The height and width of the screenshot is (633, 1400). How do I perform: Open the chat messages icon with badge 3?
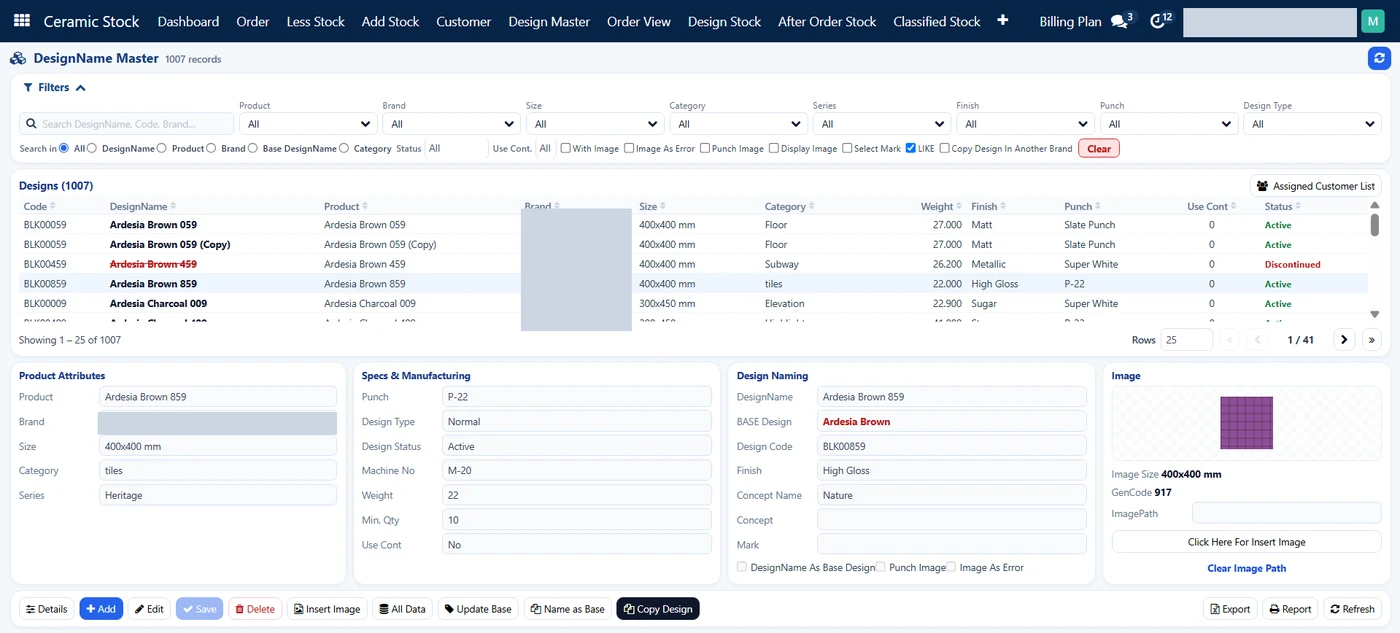coord(1122,21)
